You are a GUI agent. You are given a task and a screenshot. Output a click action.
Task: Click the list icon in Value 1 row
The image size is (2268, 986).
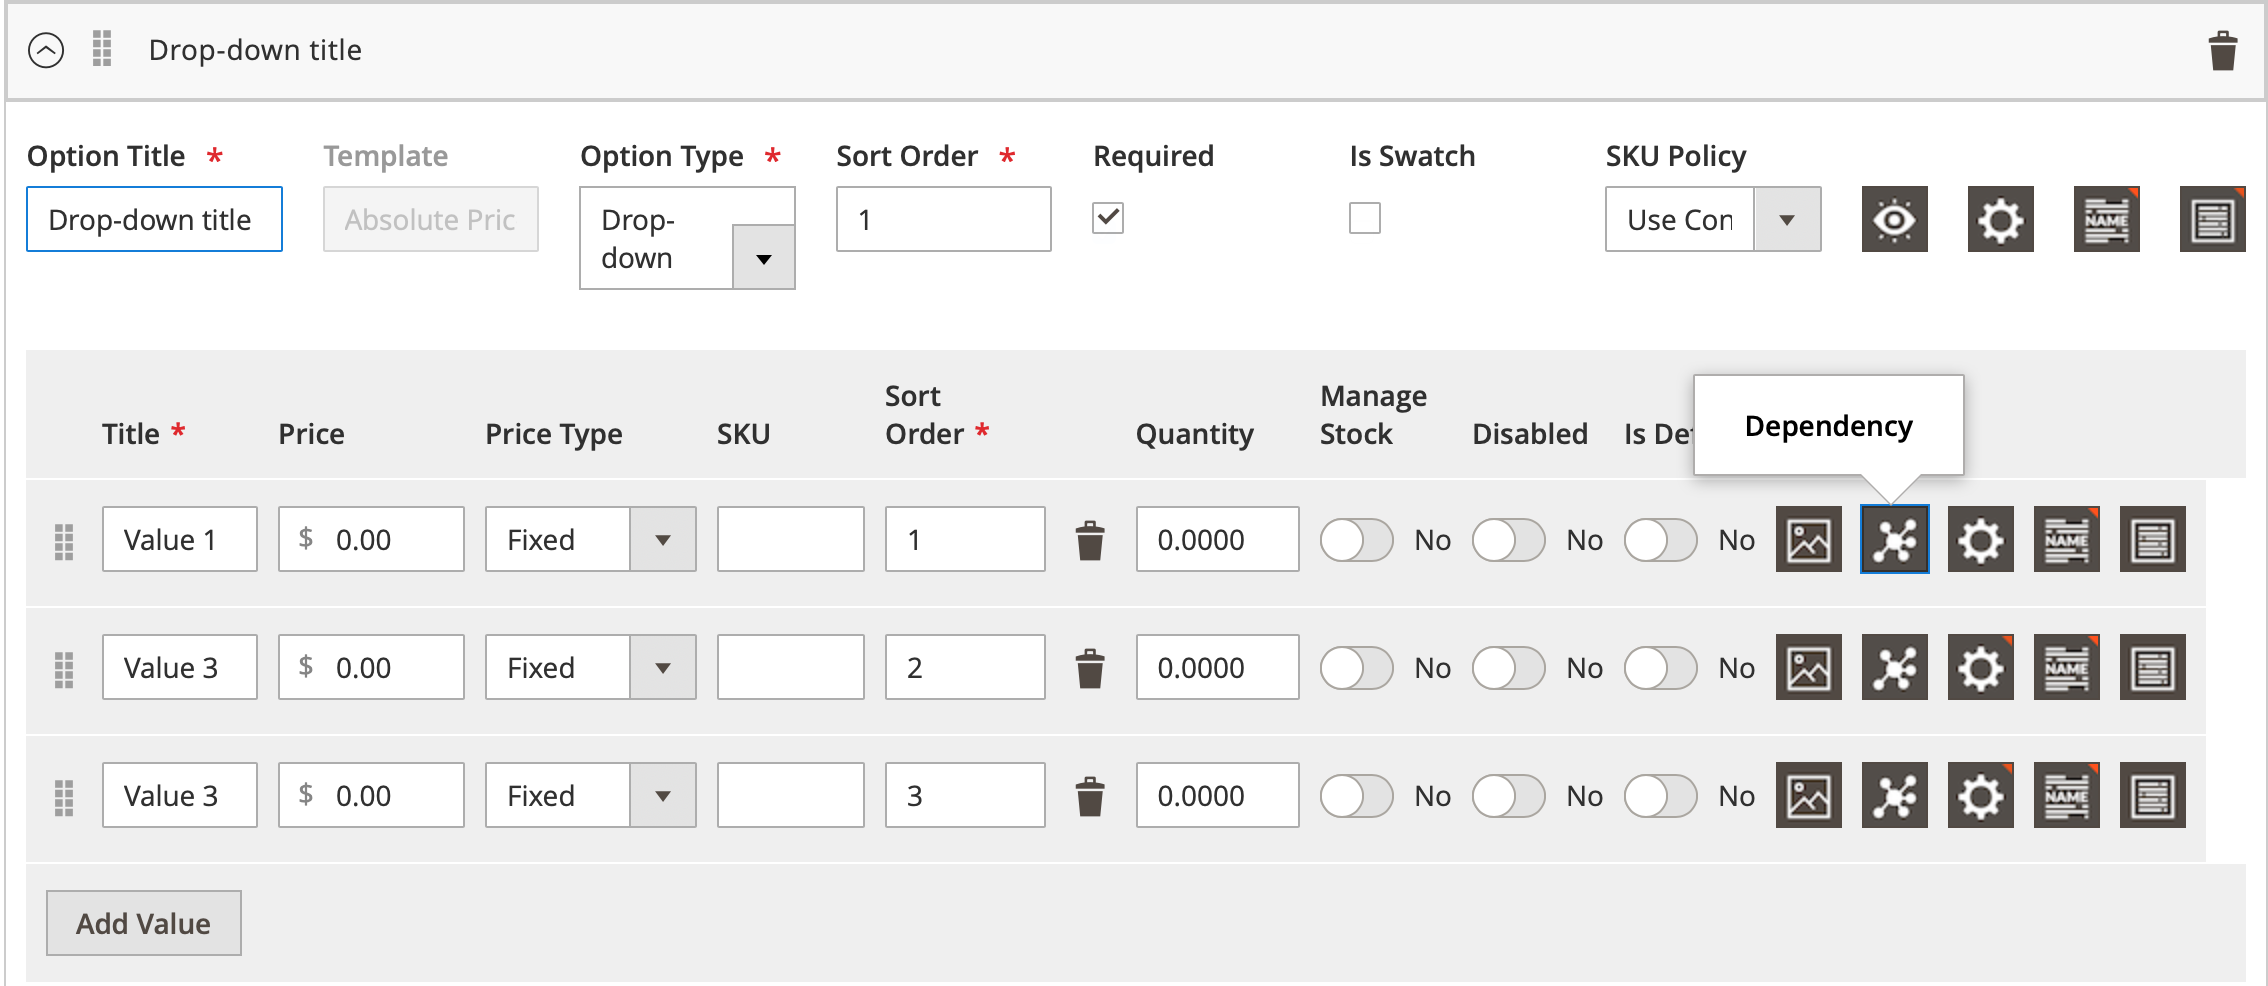click(x=2152, y=540)
